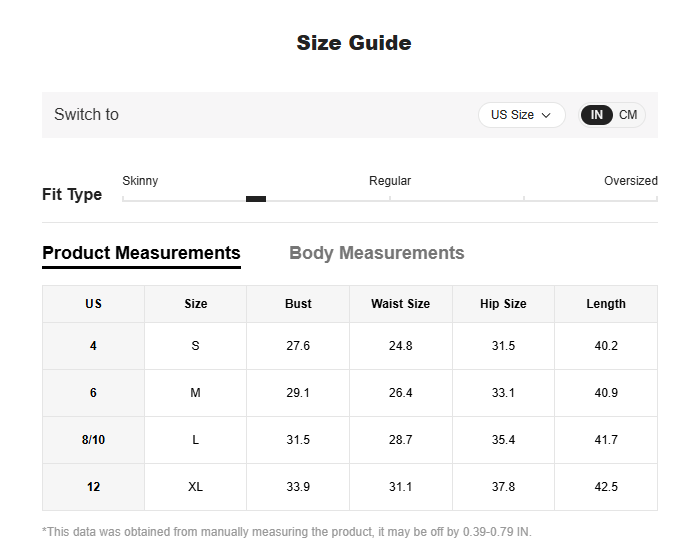Click waist value 28.7
This screenshot has height=553, width=690.
pos(400,440)
